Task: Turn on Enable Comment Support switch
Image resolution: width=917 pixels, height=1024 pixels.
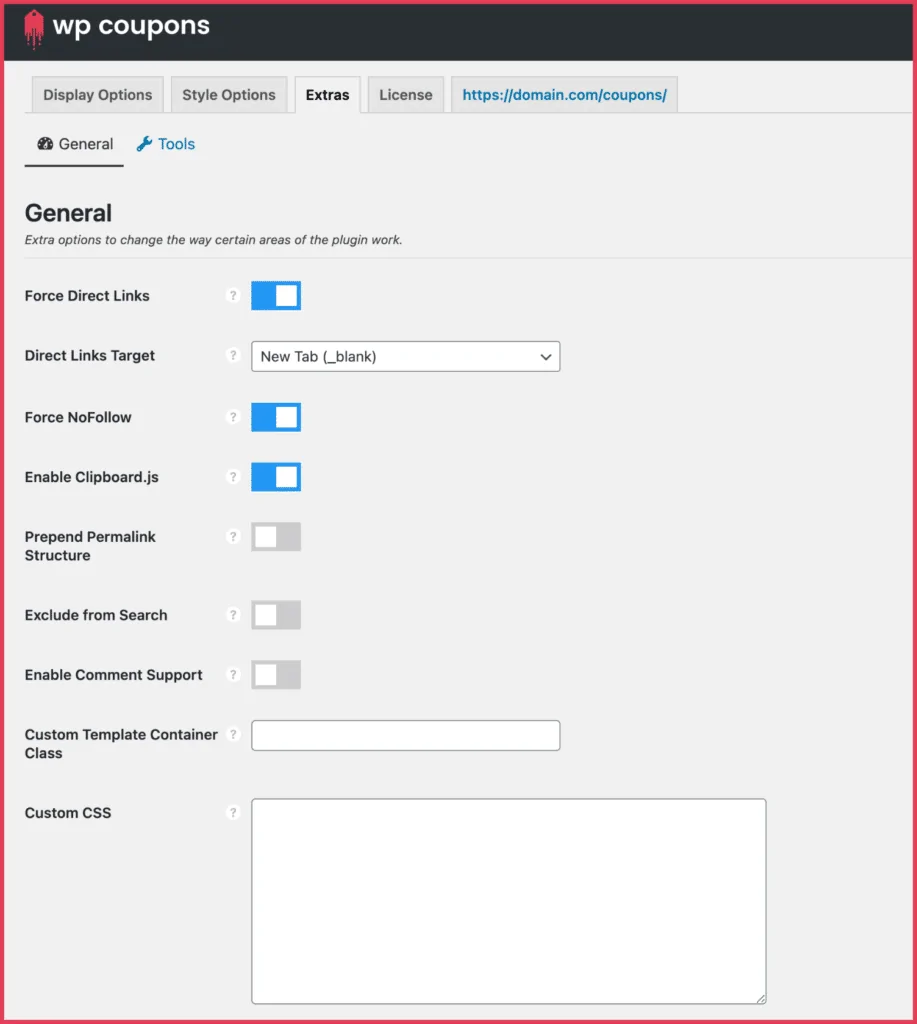Action: tap(276, 675)
